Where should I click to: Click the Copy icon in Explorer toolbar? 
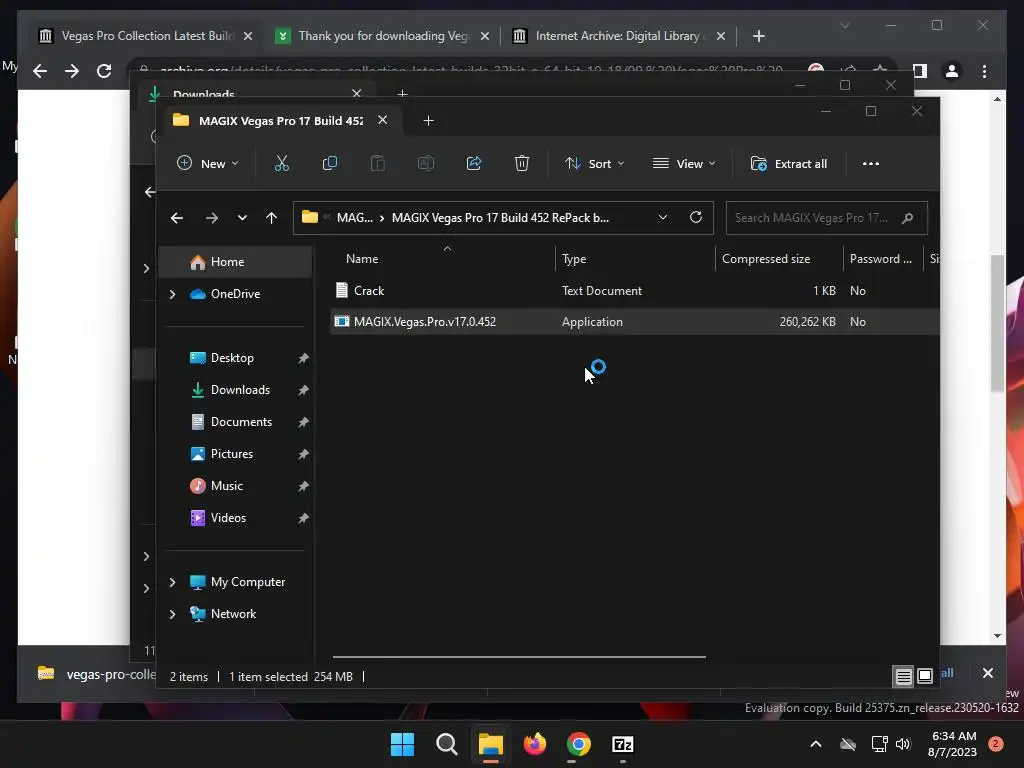(330, 163)
